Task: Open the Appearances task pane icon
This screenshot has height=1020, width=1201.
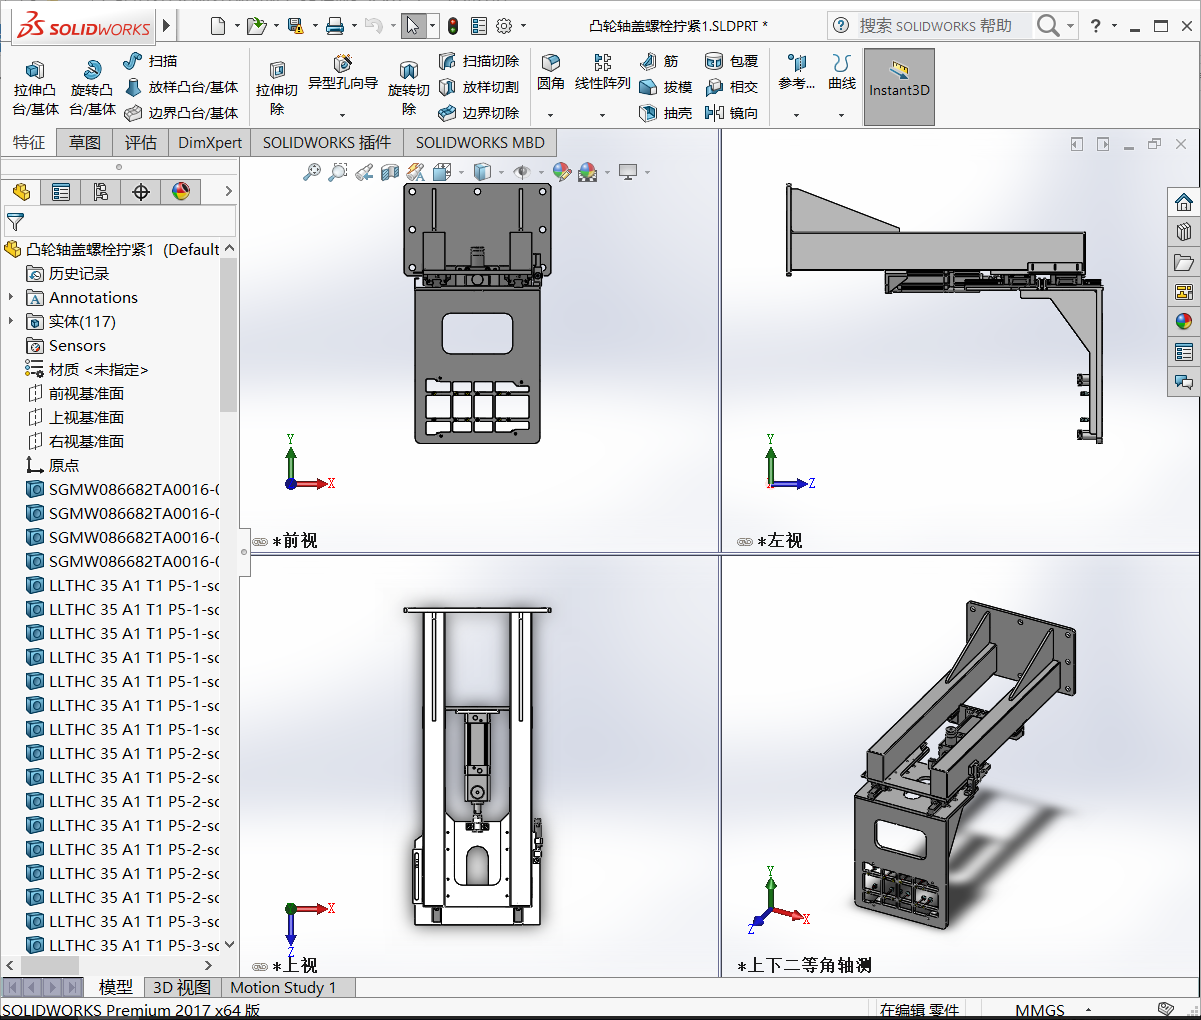Action: tap(1184, 322)
